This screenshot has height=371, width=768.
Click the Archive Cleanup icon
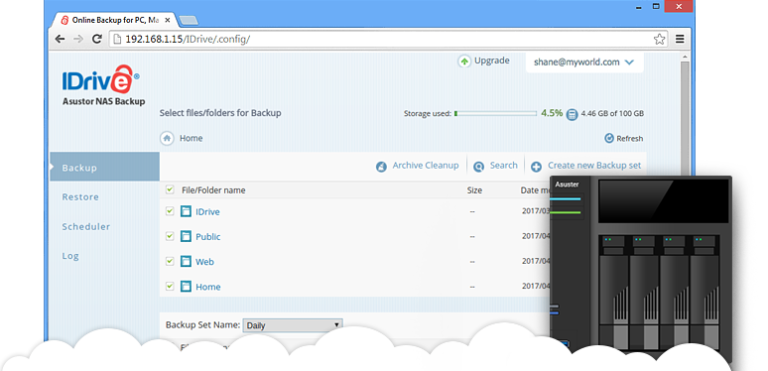381,167
